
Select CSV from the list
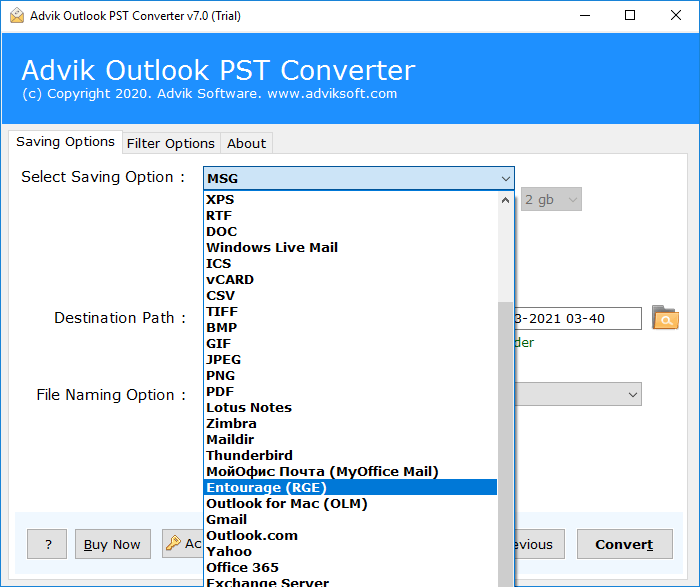point(350,296)
